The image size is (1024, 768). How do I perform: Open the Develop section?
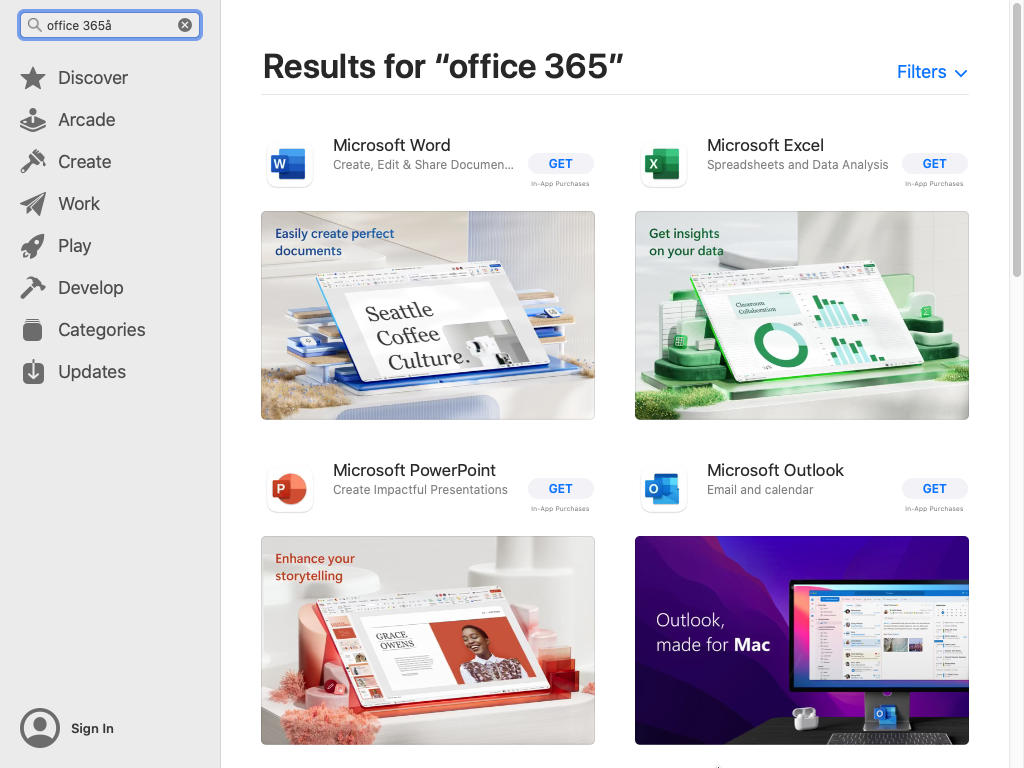click(90, 288)
